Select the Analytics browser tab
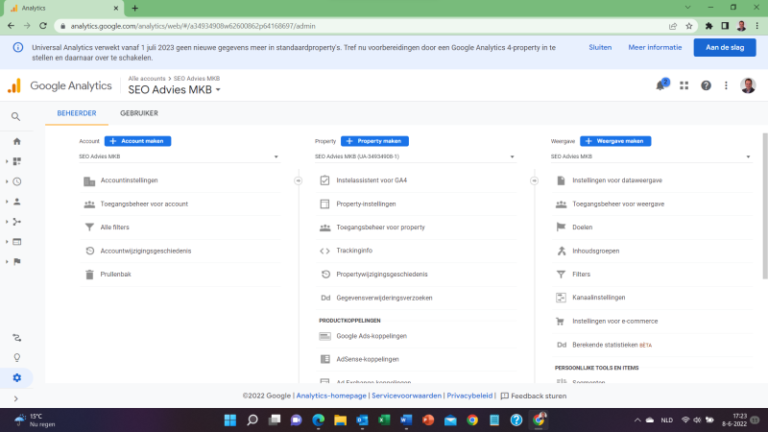This screenshot has height=432, width=768. [x=63, y=8]
